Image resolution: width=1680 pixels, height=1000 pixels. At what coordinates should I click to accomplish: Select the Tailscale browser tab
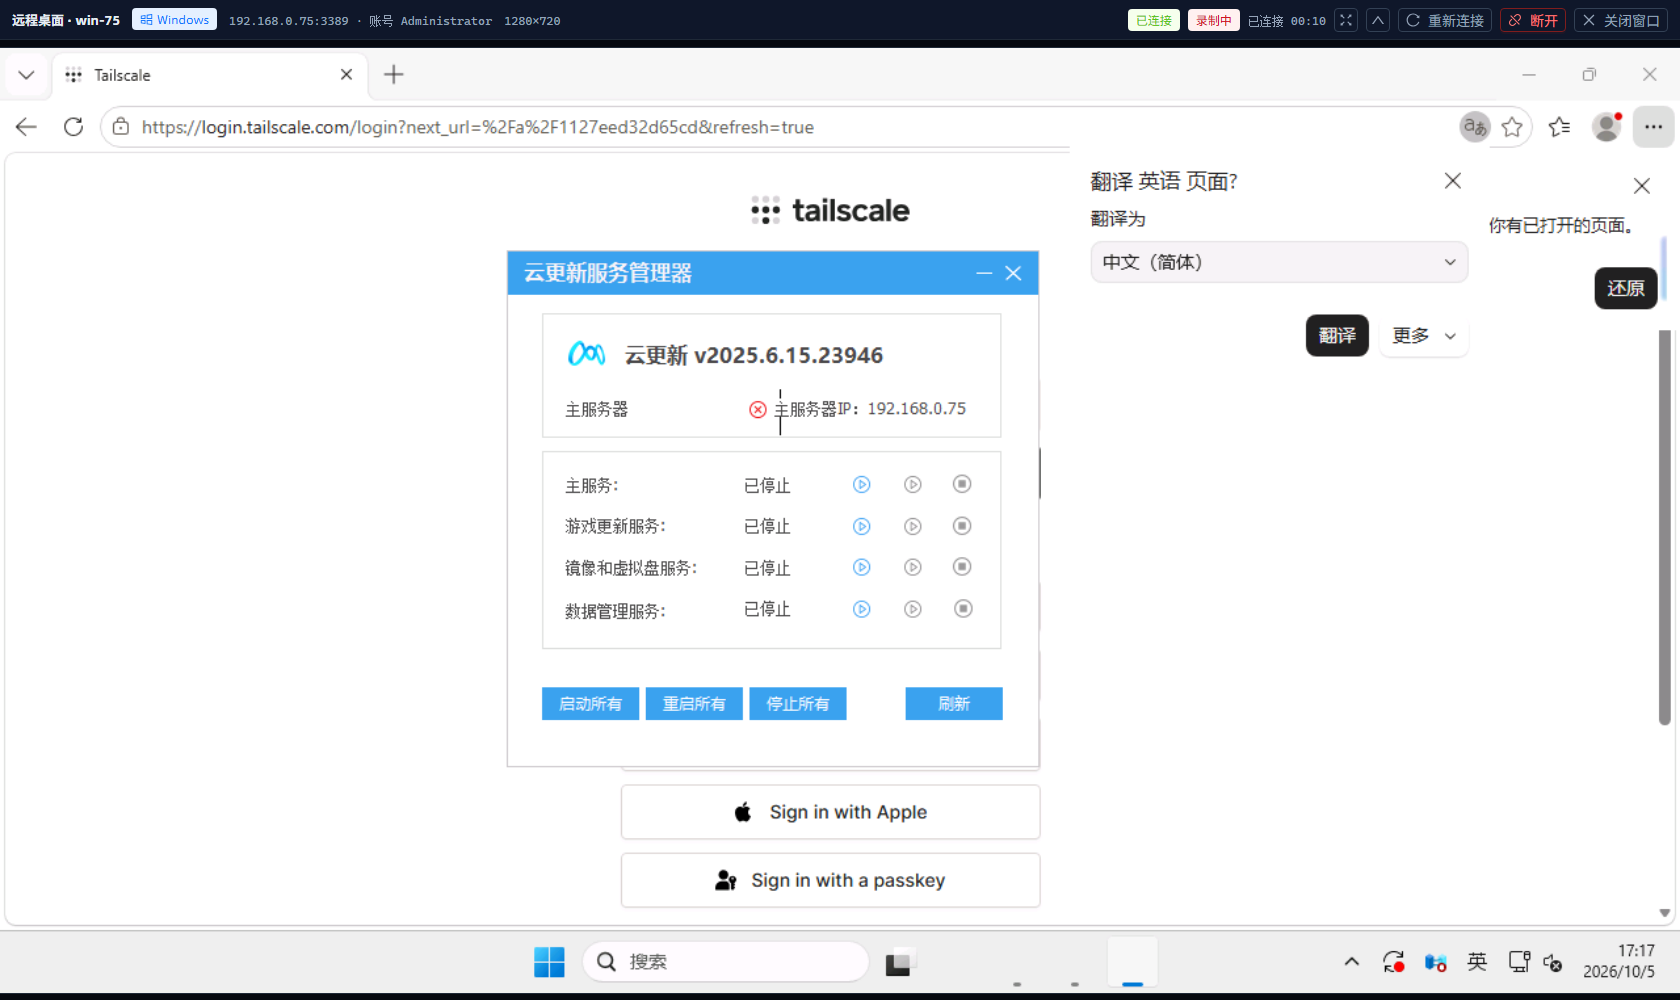pos(210,75)
